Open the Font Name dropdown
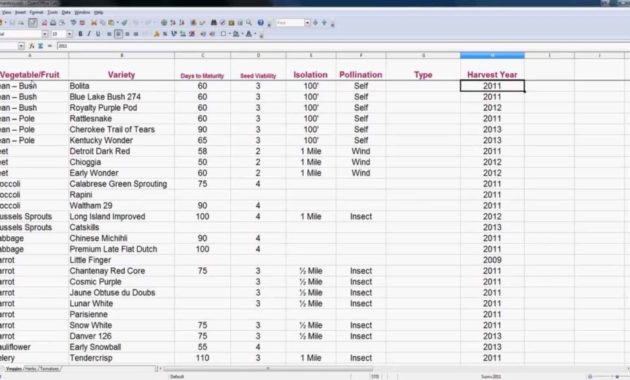 [45, 34]
